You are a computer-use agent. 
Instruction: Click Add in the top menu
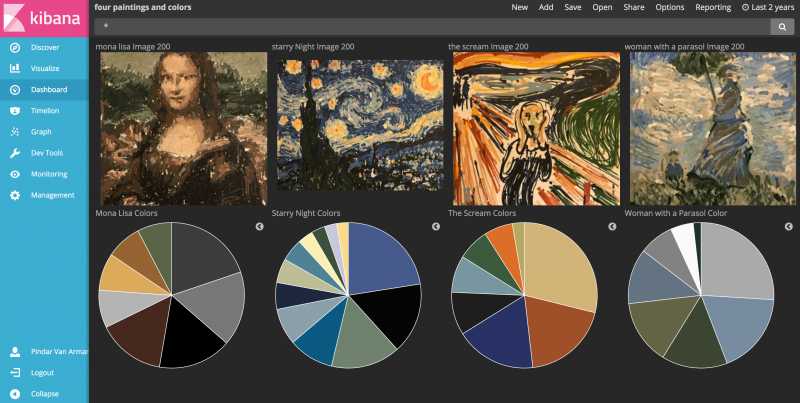(546, 7)
